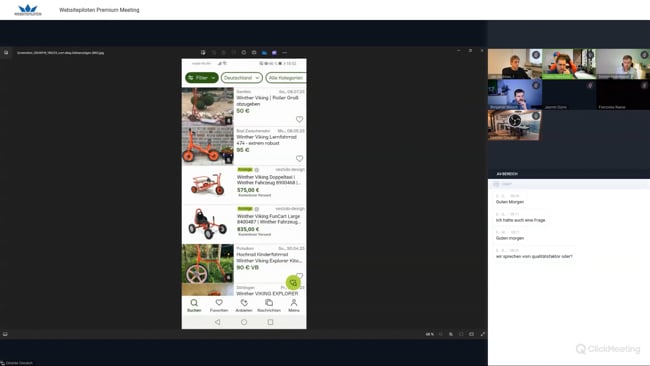The height and width of the screenshot is (366, 650).
Task: Open the Filter dropdown button
Action: pos(202,78)
